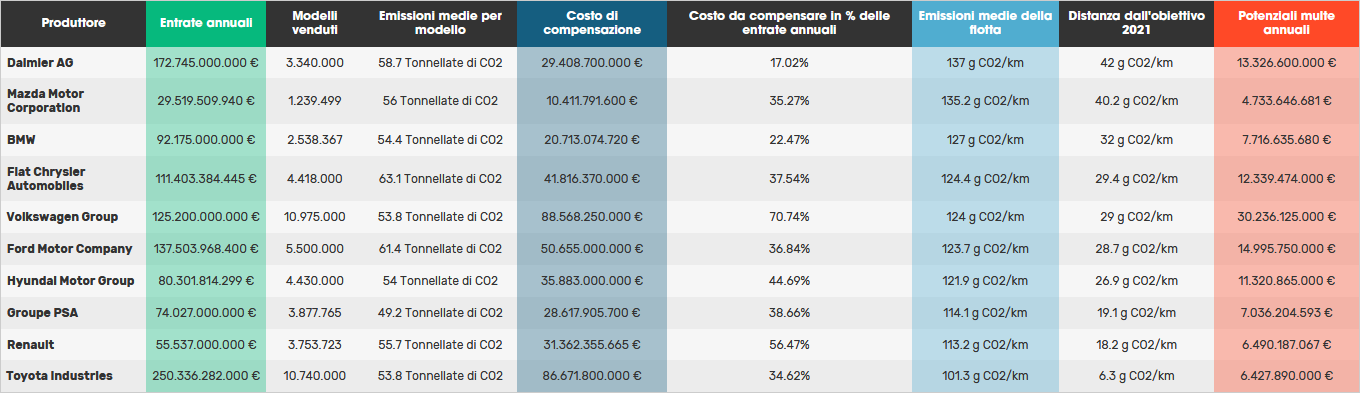Select the Ford Motor Company cell

click(69, 249)
